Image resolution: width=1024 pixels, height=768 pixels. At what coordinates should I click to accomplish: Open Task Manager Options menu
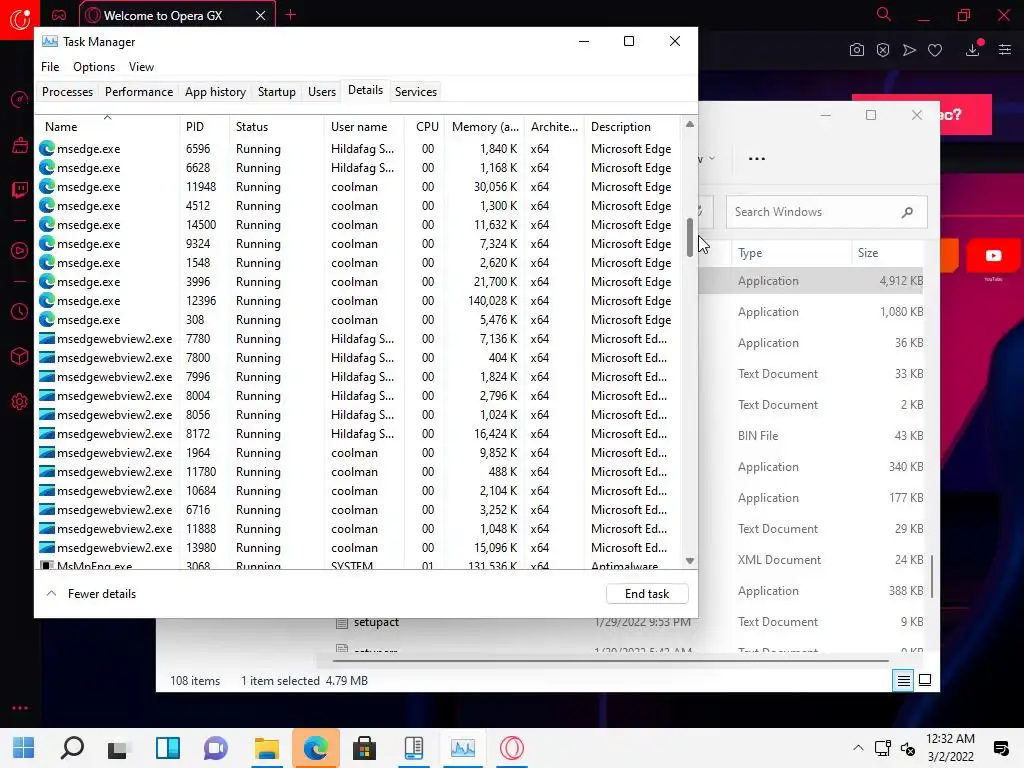(x=94, y=67)
